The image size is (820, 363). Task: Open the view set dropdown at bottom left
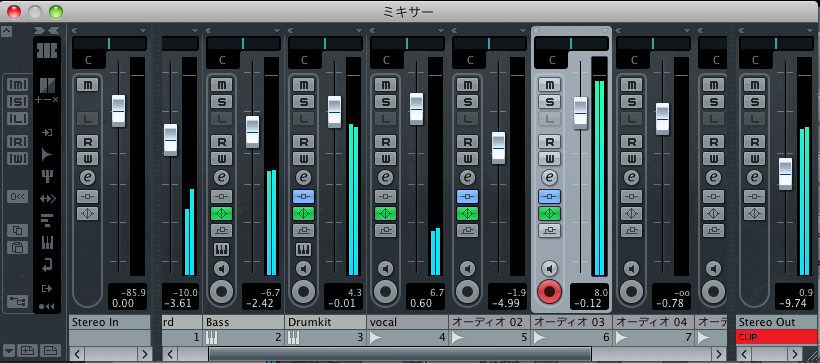[x=8, y=350]
